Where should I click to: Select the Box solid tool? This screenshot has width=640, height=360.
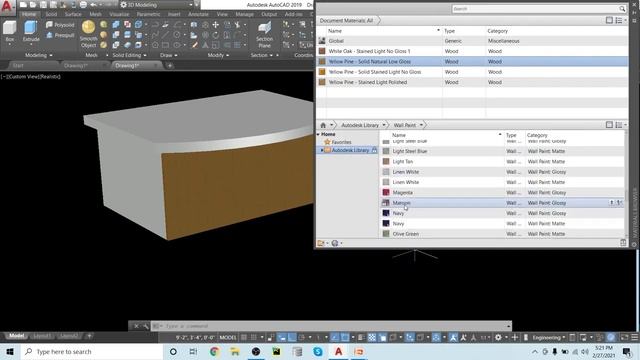click(9, 31)
